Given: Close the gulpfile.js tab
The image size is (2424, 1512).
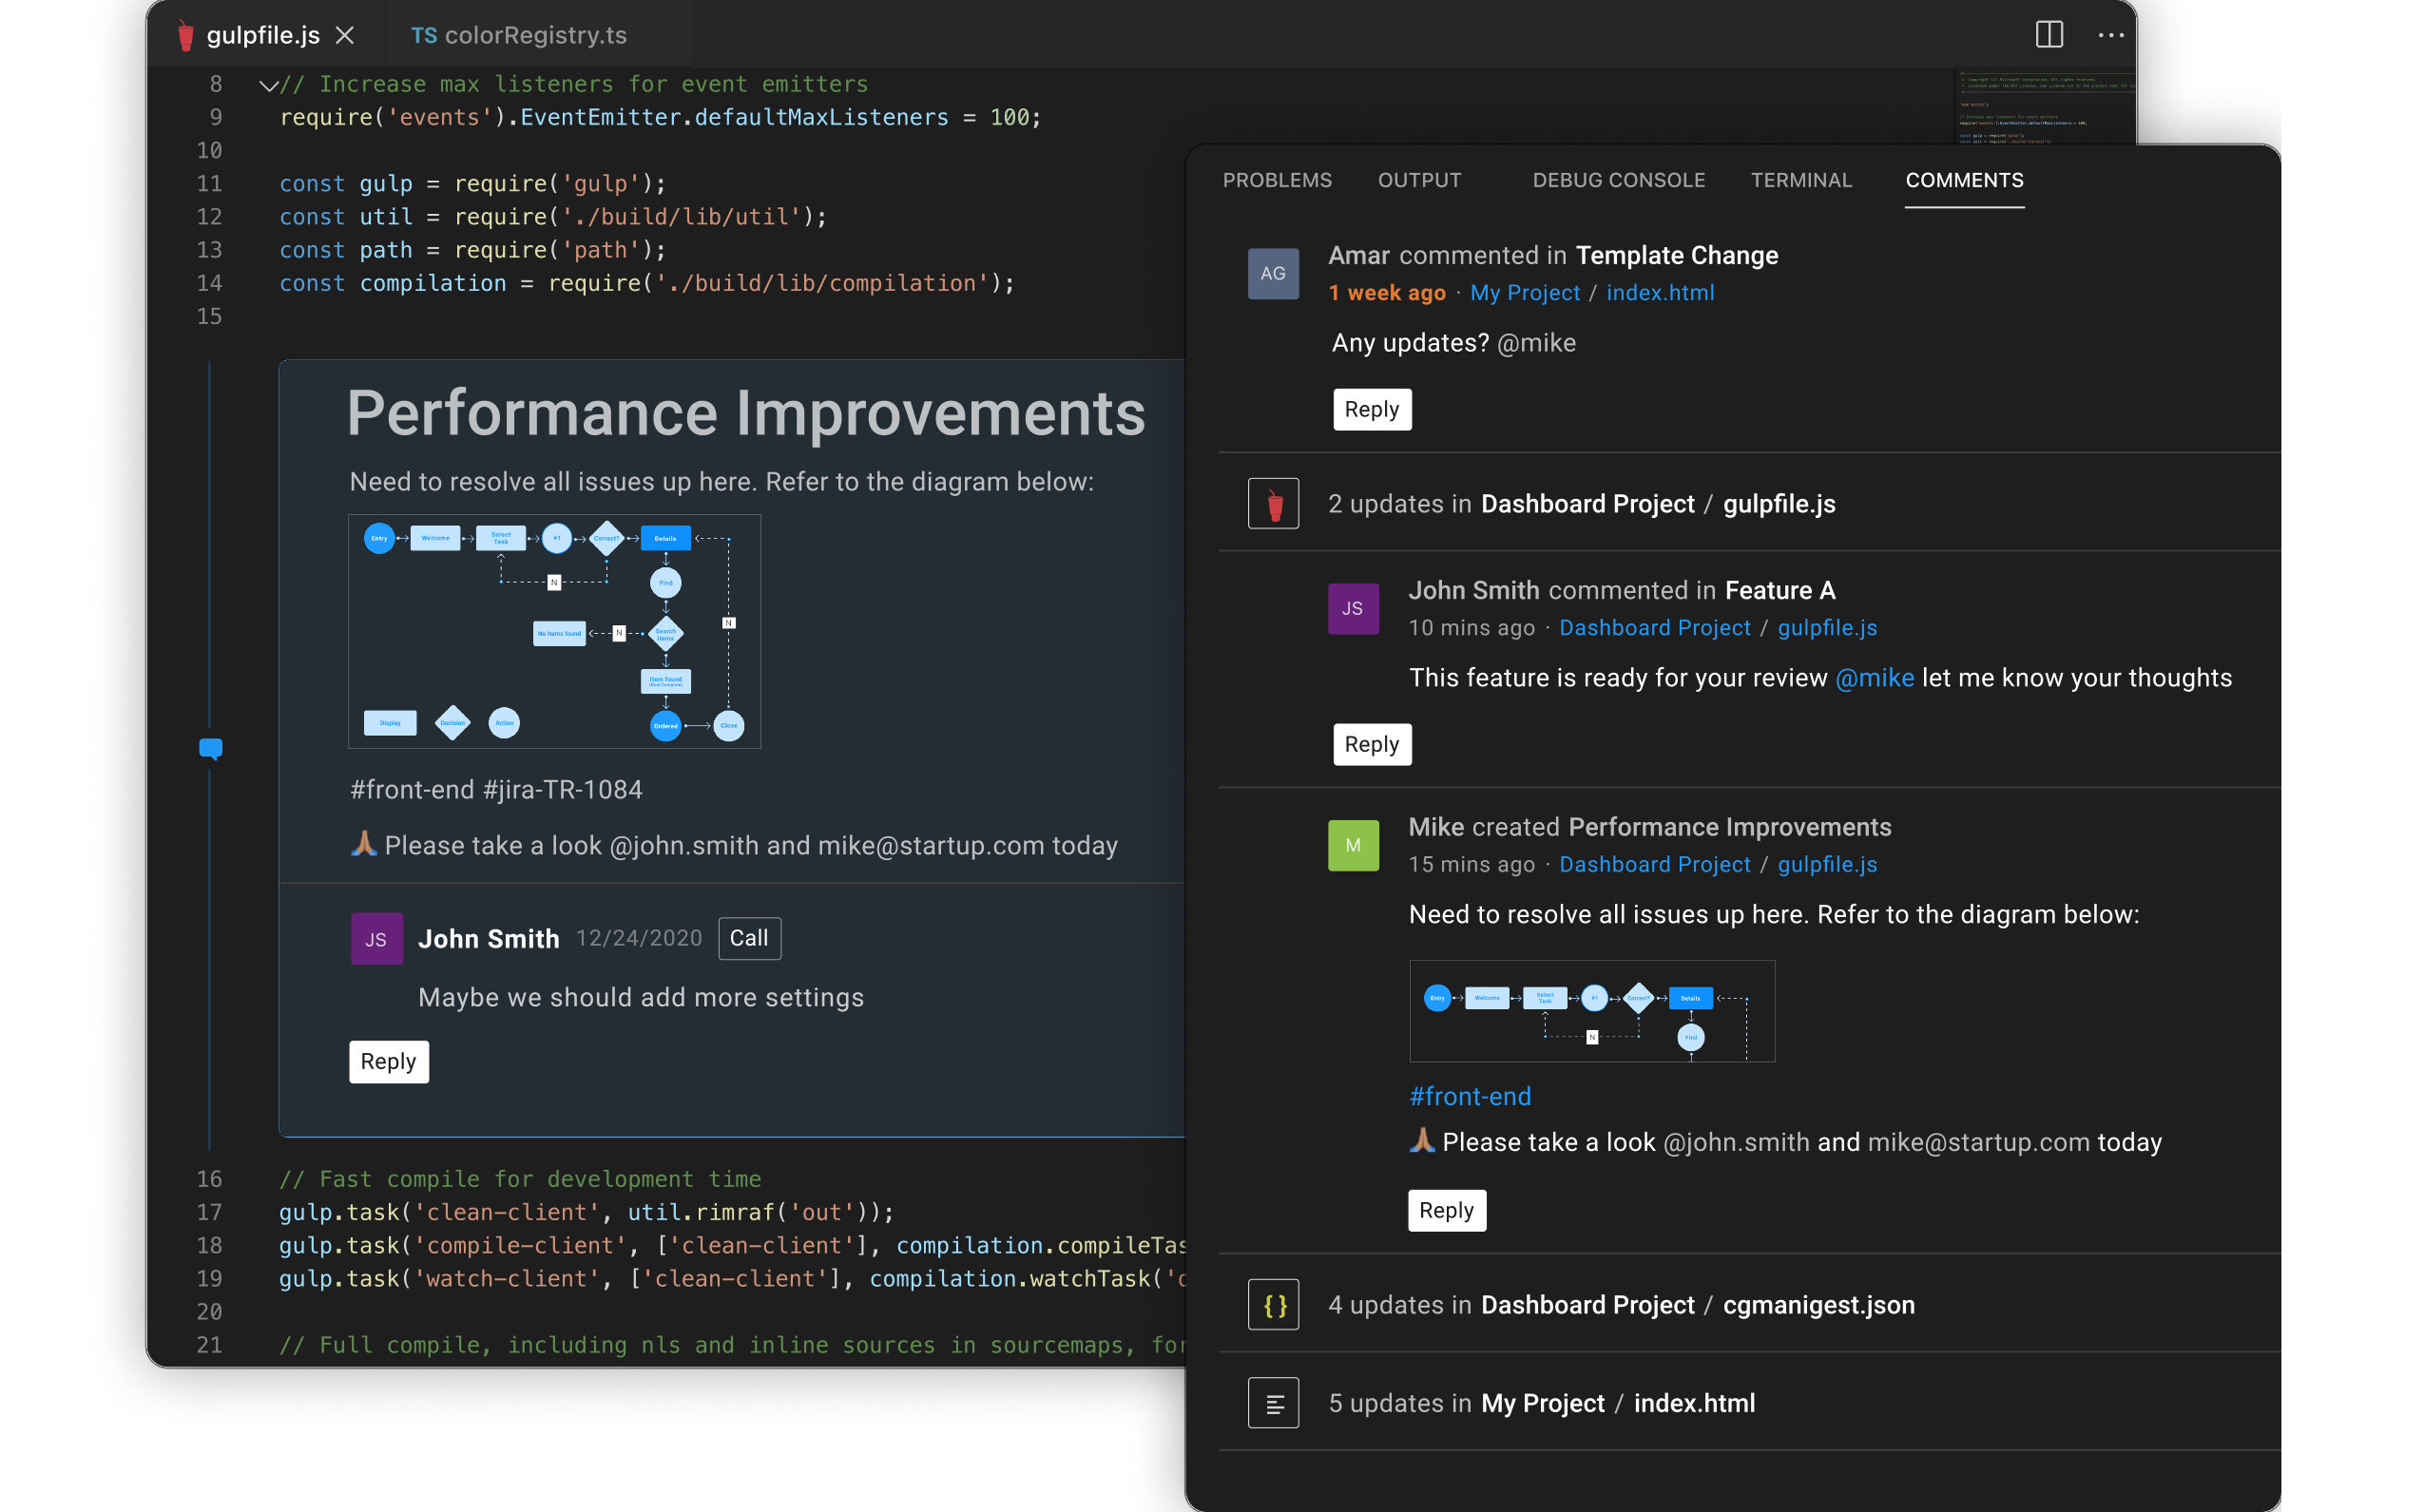Looking at the screenshot, I should (x=345, y=35).
